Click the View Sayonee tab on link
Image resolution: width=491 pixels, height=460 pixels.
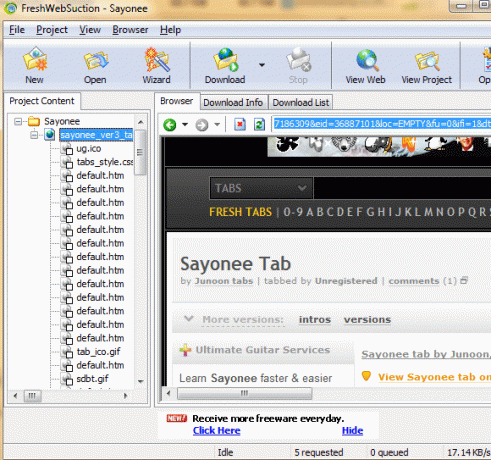(x=434, y=377)
